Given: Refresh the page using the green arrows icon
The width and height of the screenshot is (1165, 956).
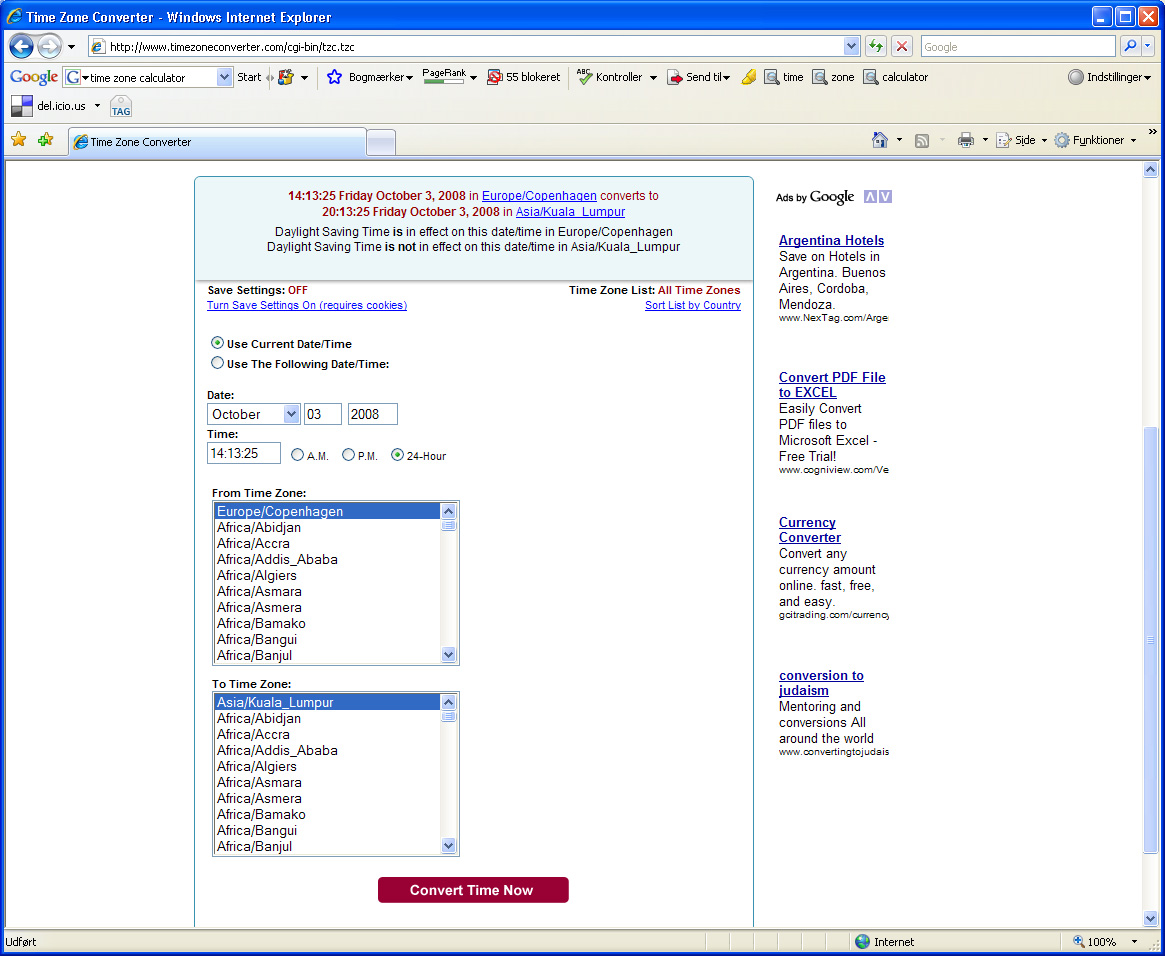Looking at the screenshot, I should [x=876, y=47].
